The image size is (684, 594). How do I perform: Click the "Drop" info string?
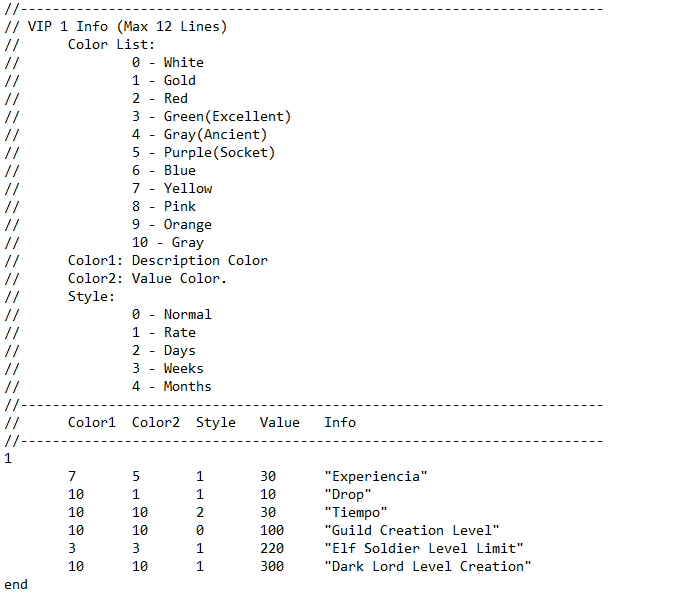click(x=348, y=494)
